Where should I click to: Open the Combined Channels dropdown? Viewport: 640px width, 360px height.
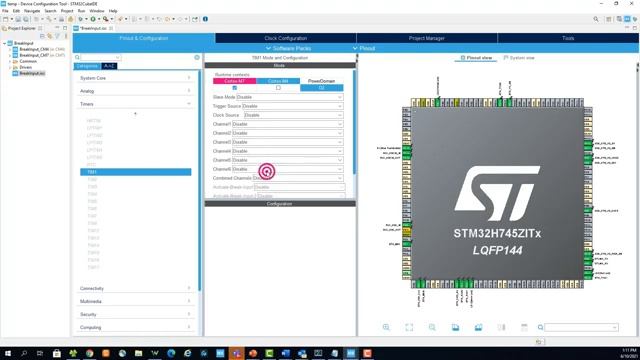[x=298, y=178]
